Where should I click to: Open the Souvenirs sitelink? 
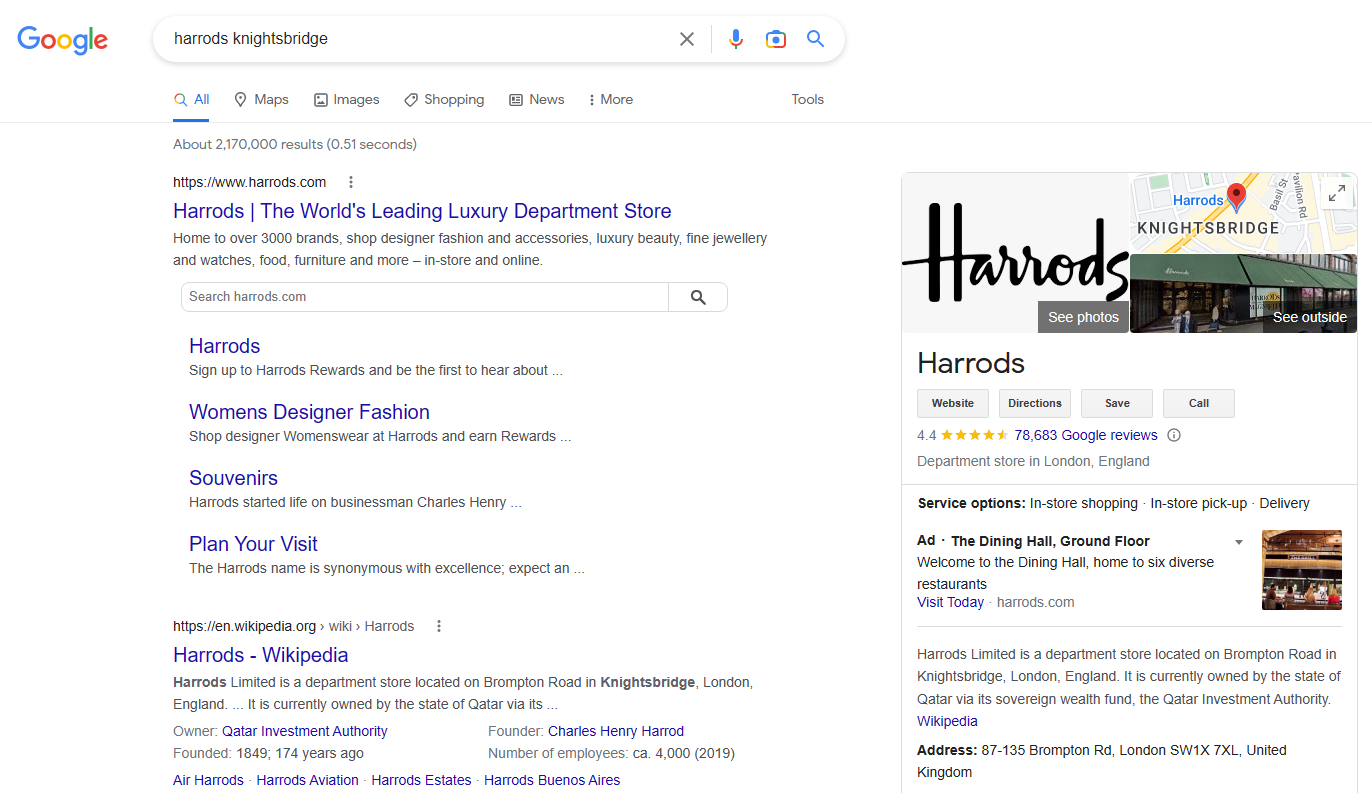pyautogui.click(x=233, y=478)
